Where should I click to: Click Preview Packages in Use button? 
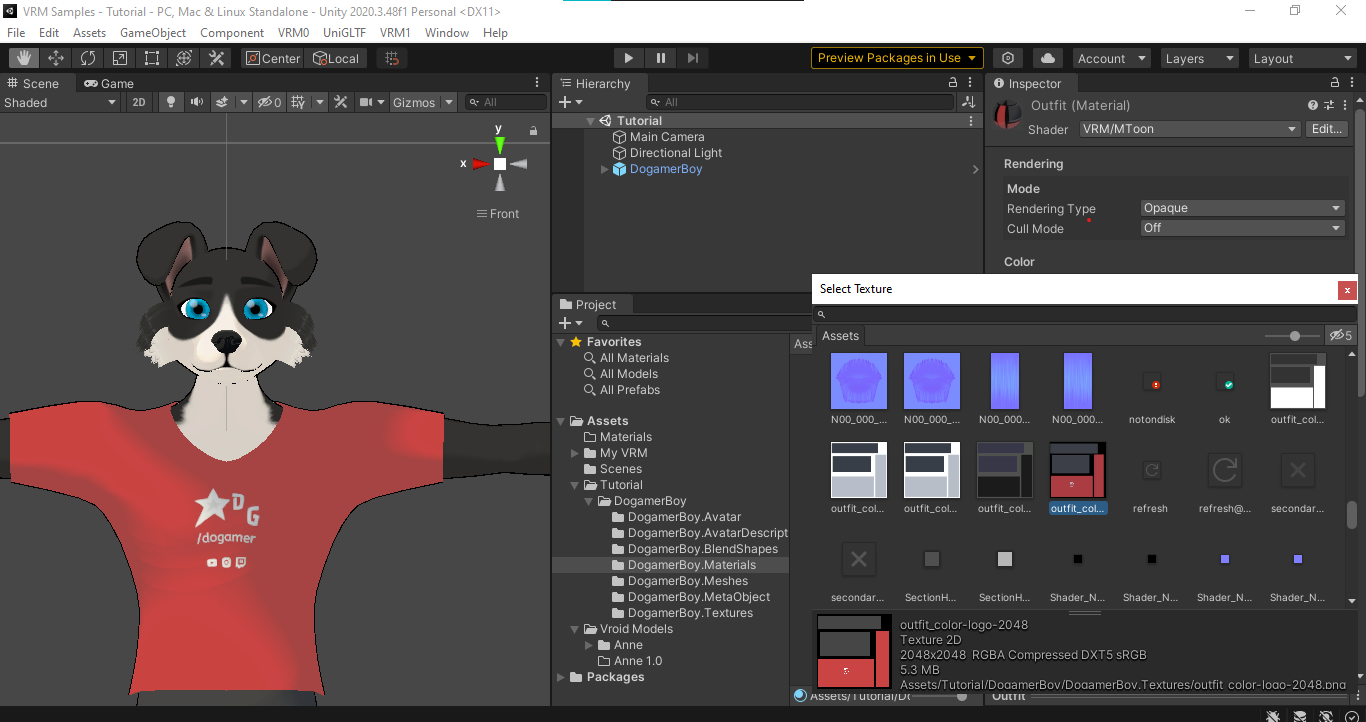[x=896, y=58]
